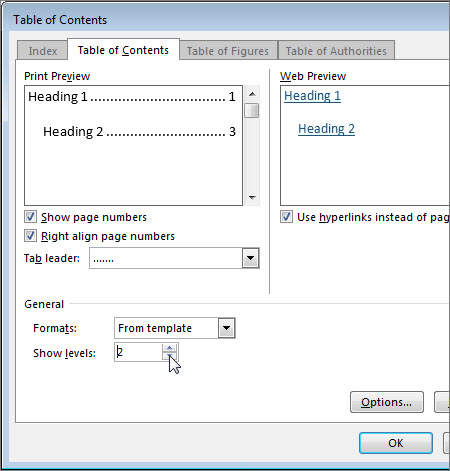450x471 pixels.
Task: Focus the Show levels number field
Action: pyautogui.click(x=138, y=352)
